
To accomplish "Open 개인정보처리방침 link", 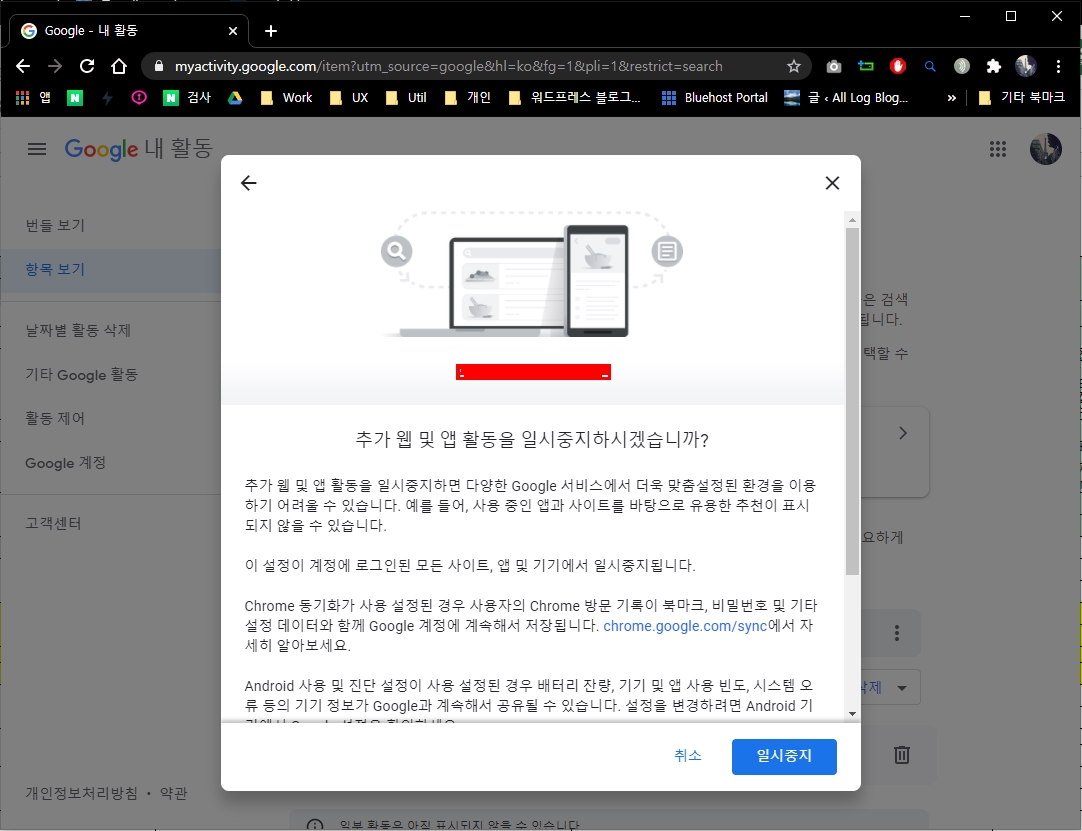I will coord(81,793).
